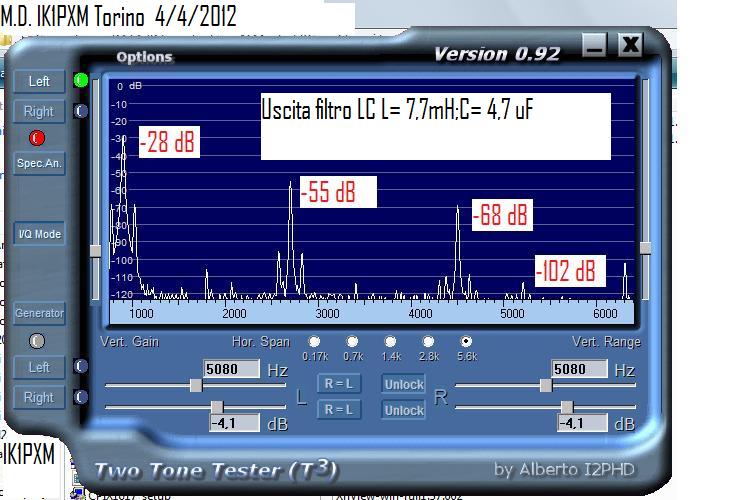This screenshot has height=500, width=748.
Task: Choose the 0.7k horizontal span option
Action: pos(352,342)
